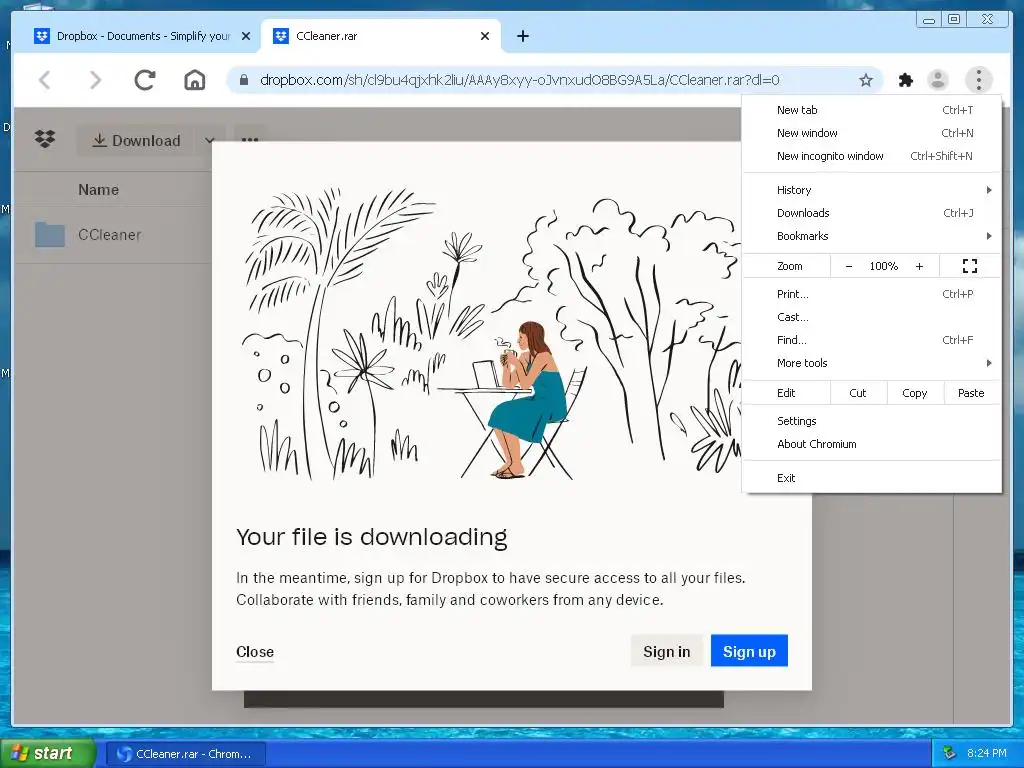
Task: Click the browser forward arrow
Action: pos(95,80)
